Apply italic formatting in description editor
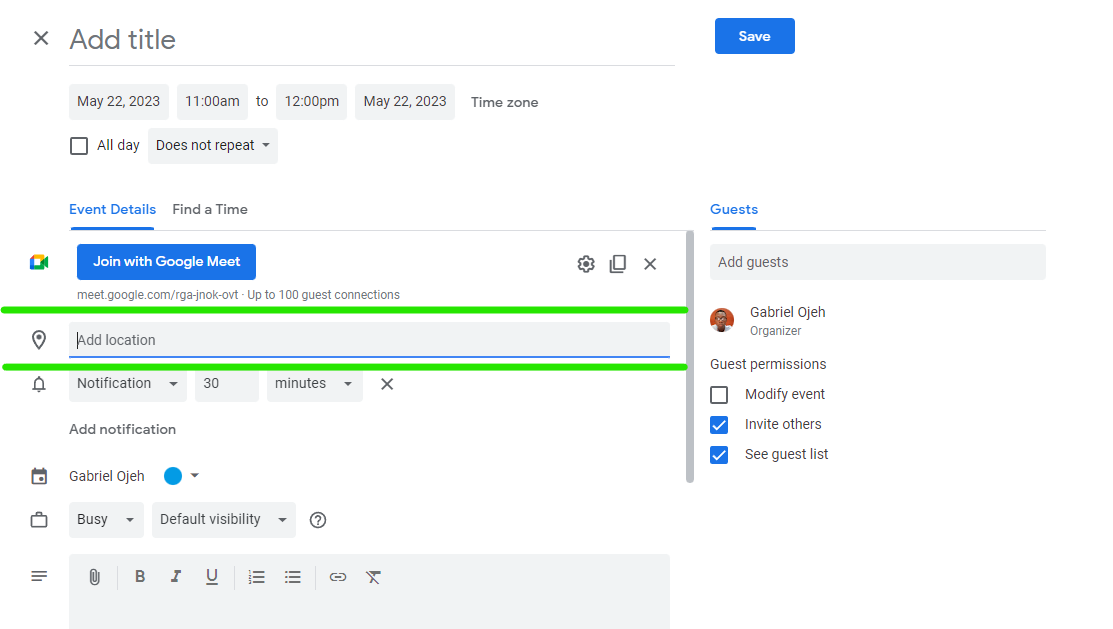1113x629 pixels. point(175,576)
